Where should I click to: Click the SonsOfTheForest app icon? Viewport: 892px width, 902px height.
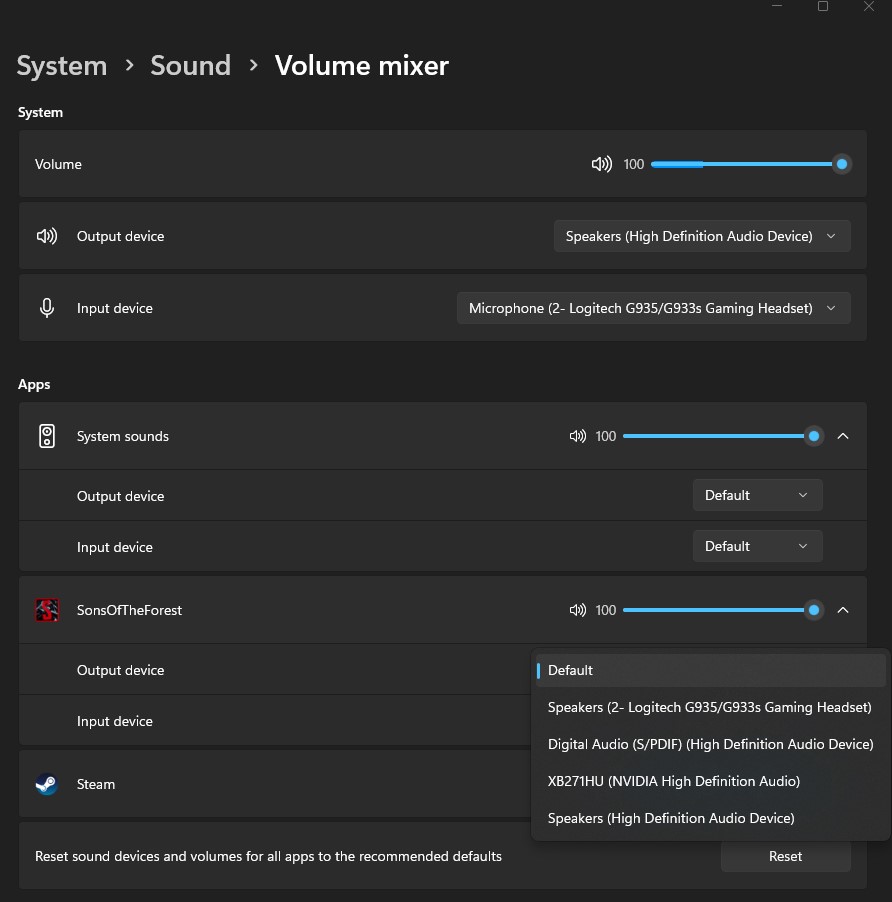click(x=47, y=610)
